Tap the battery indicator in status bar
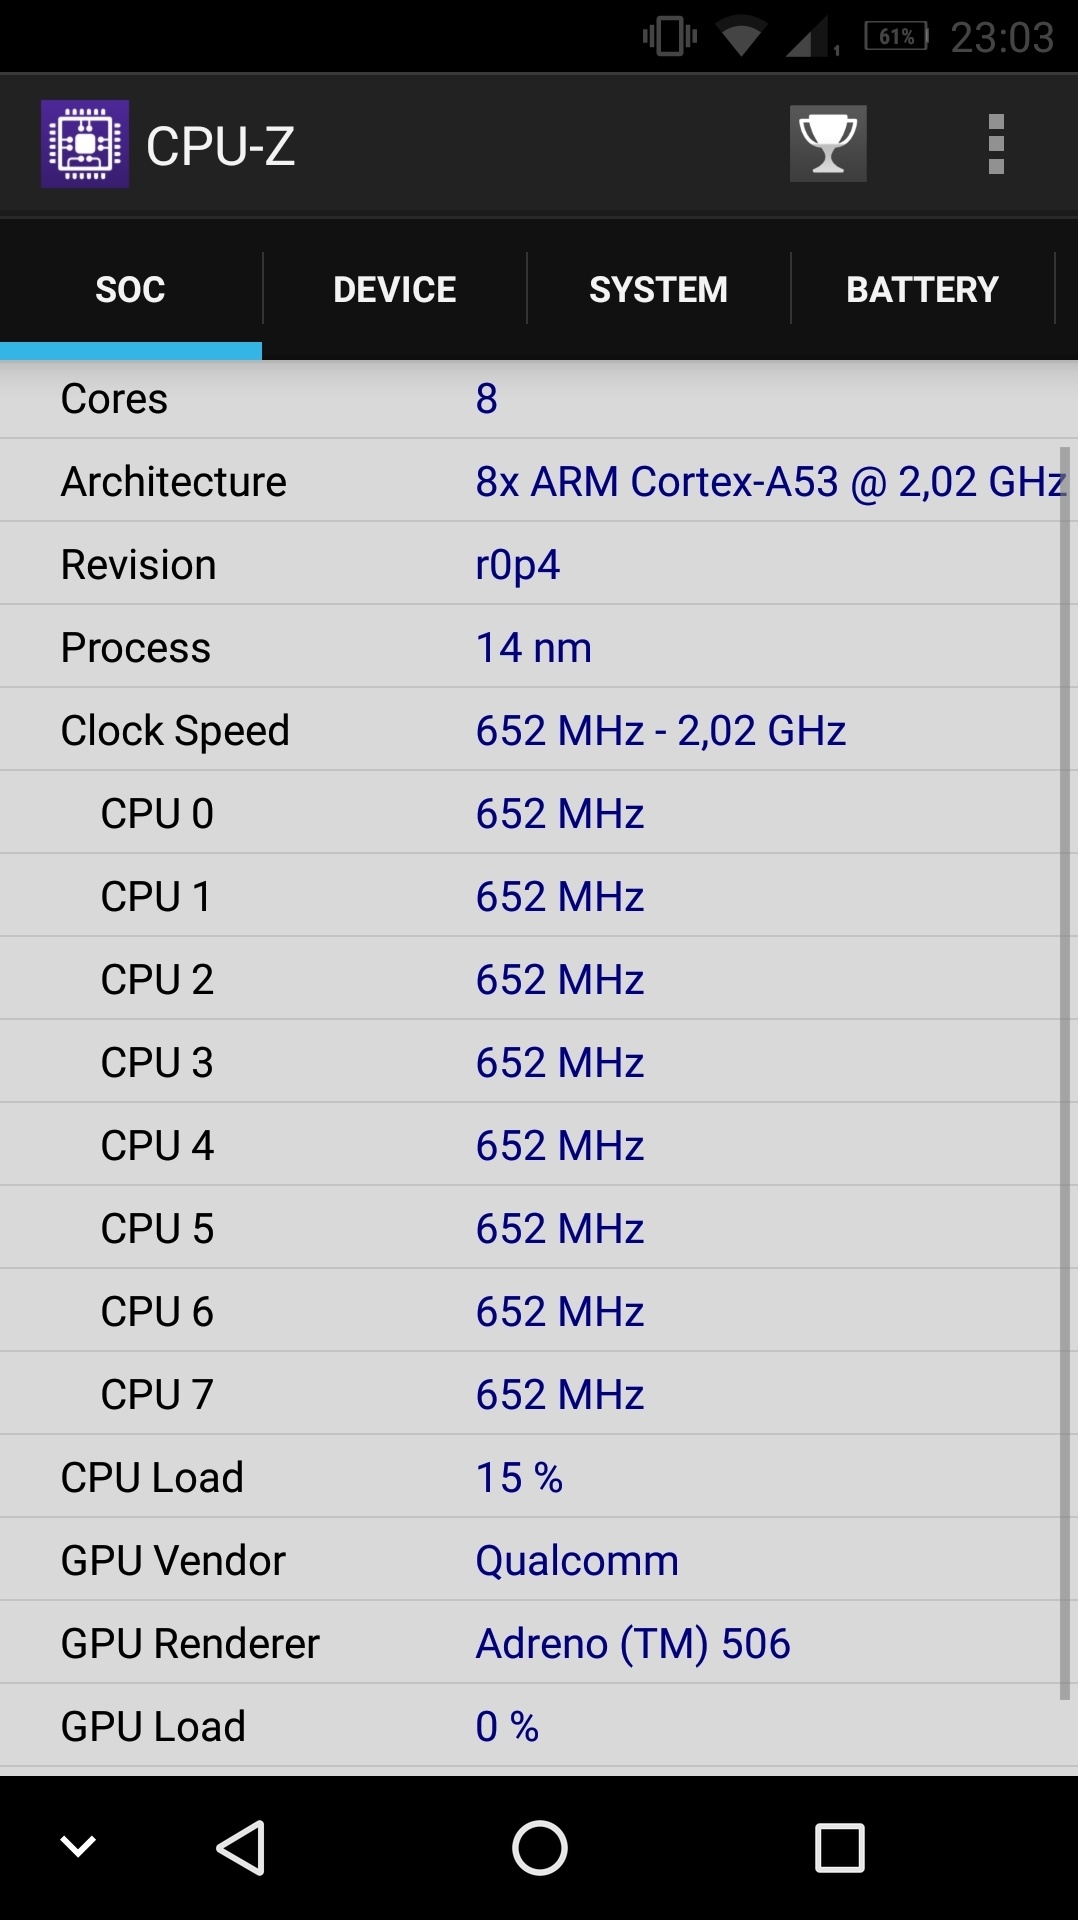This screenshot has height=1920, width=1078. 896,37
